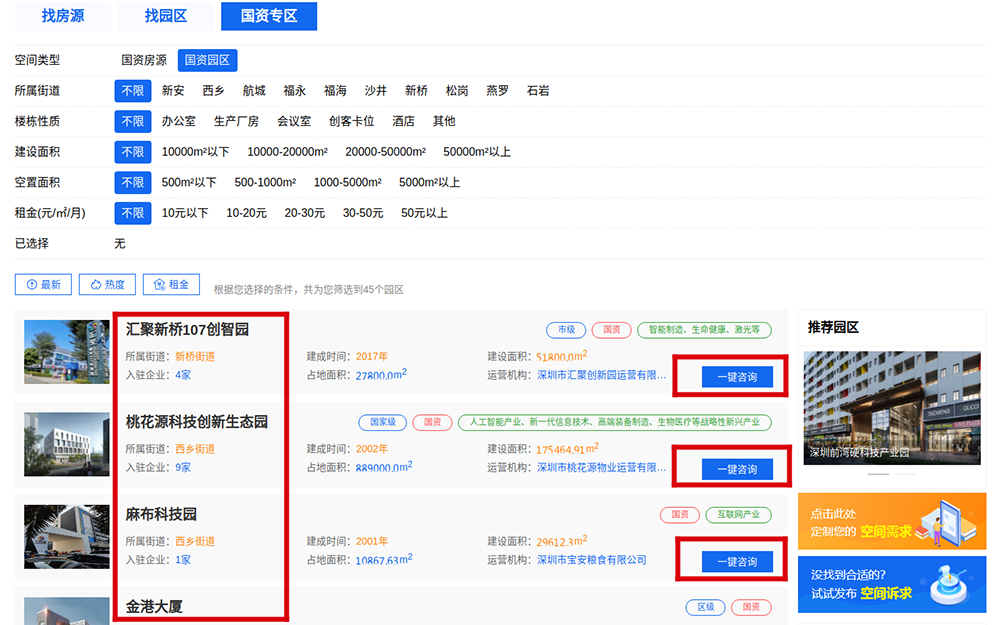Viewport: 1000px width, 625px height.
Task: Open the 找园区 tab
Action: coord(166,16)
